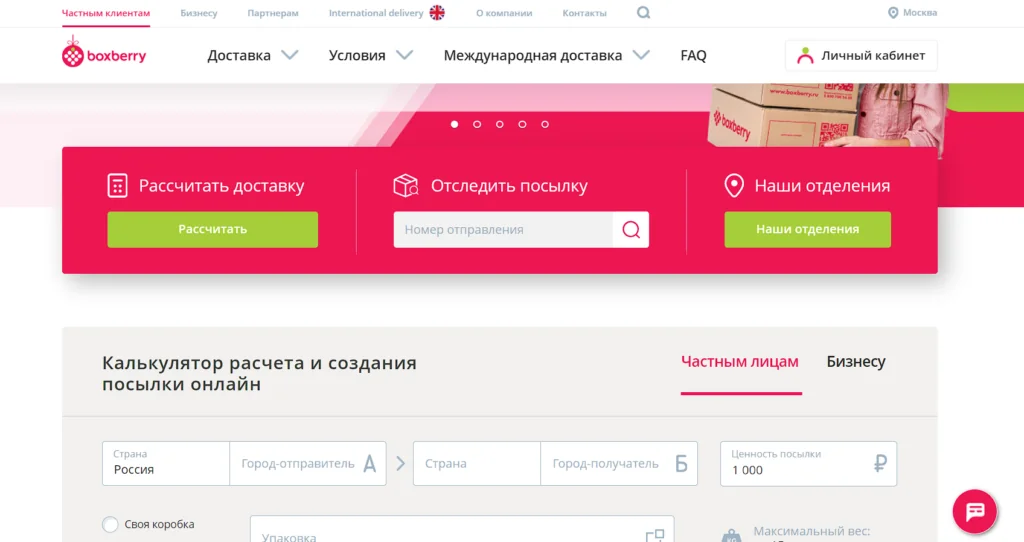Go to the second carousel slide dot
Image resolution: width=1024 pixels, height=542 pixels.
(477, 124)
